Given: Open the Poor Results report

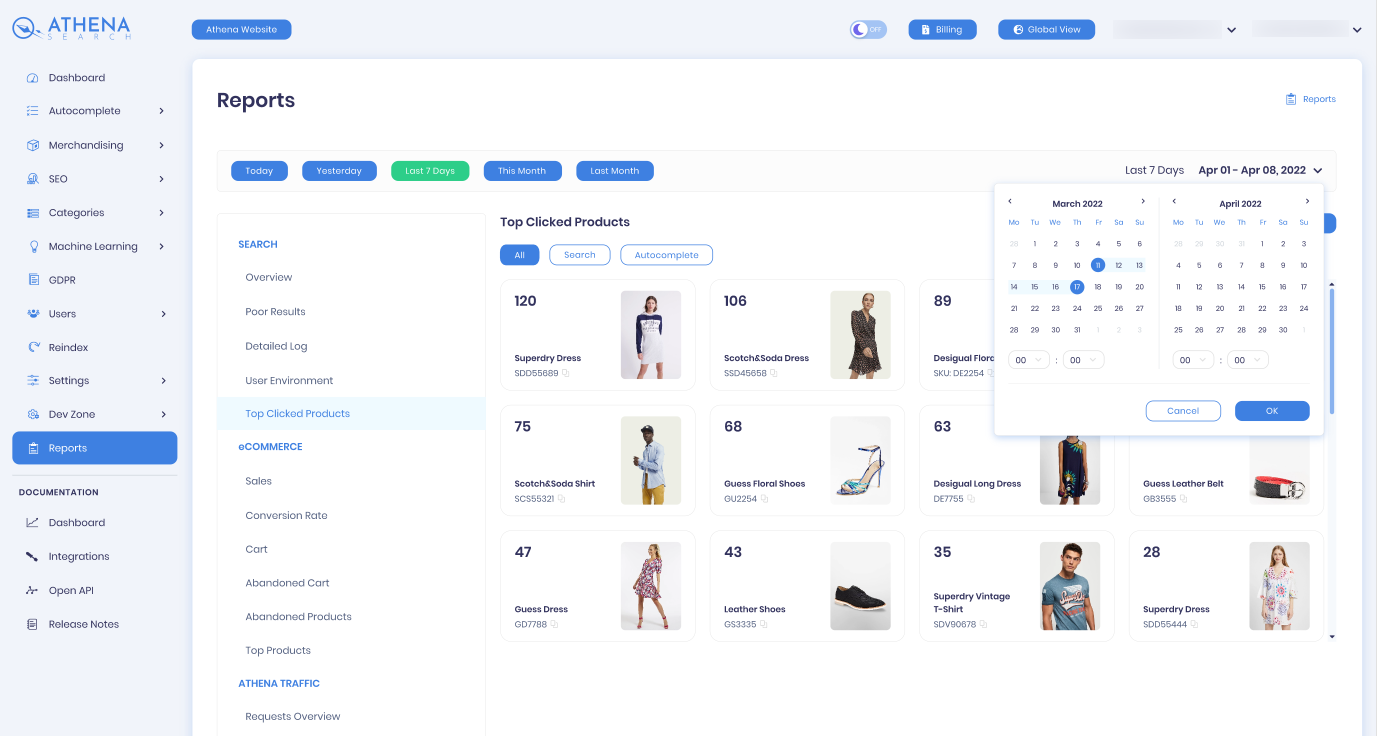Looking at the screenshot, I should click(275, 312).
